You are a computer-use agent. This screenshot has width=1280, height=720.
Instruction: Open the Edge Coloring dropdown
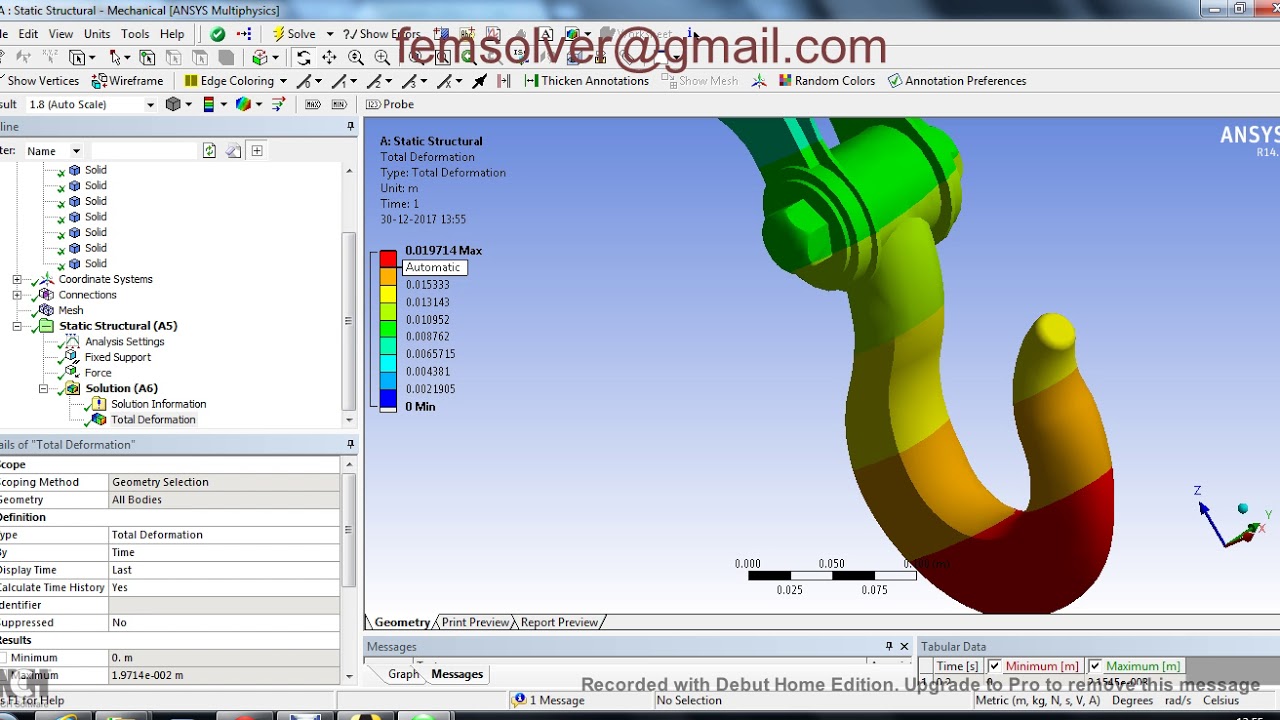pos(283,81)
